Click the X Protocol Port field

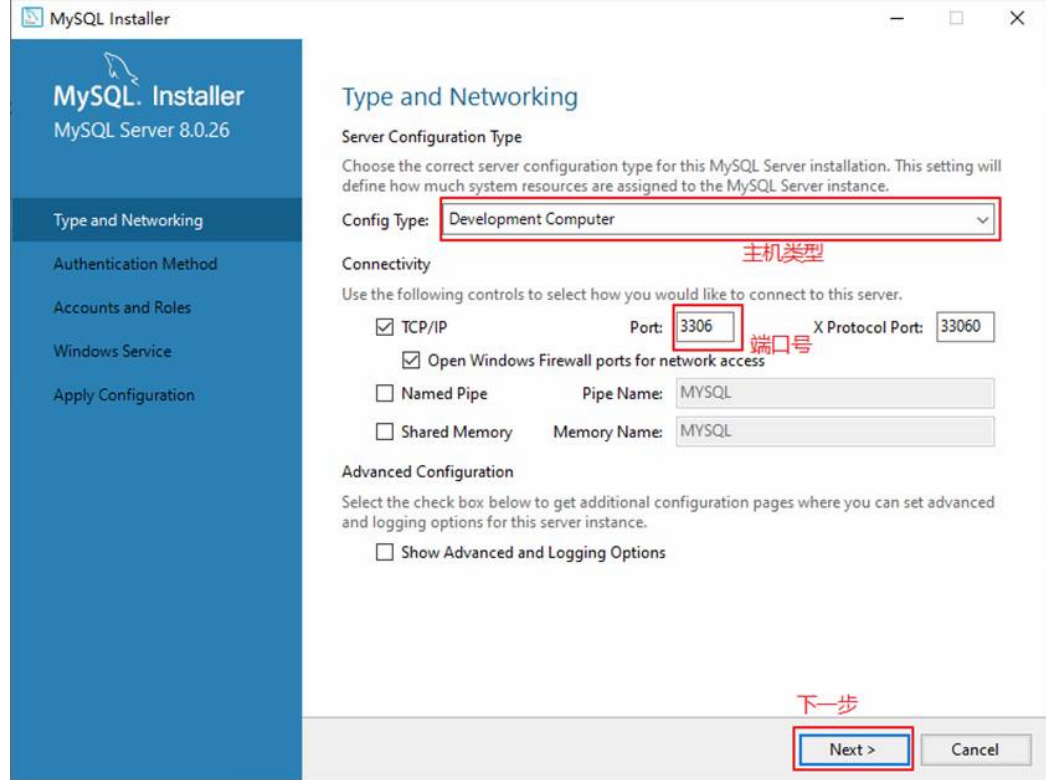[x=965, y=326]
